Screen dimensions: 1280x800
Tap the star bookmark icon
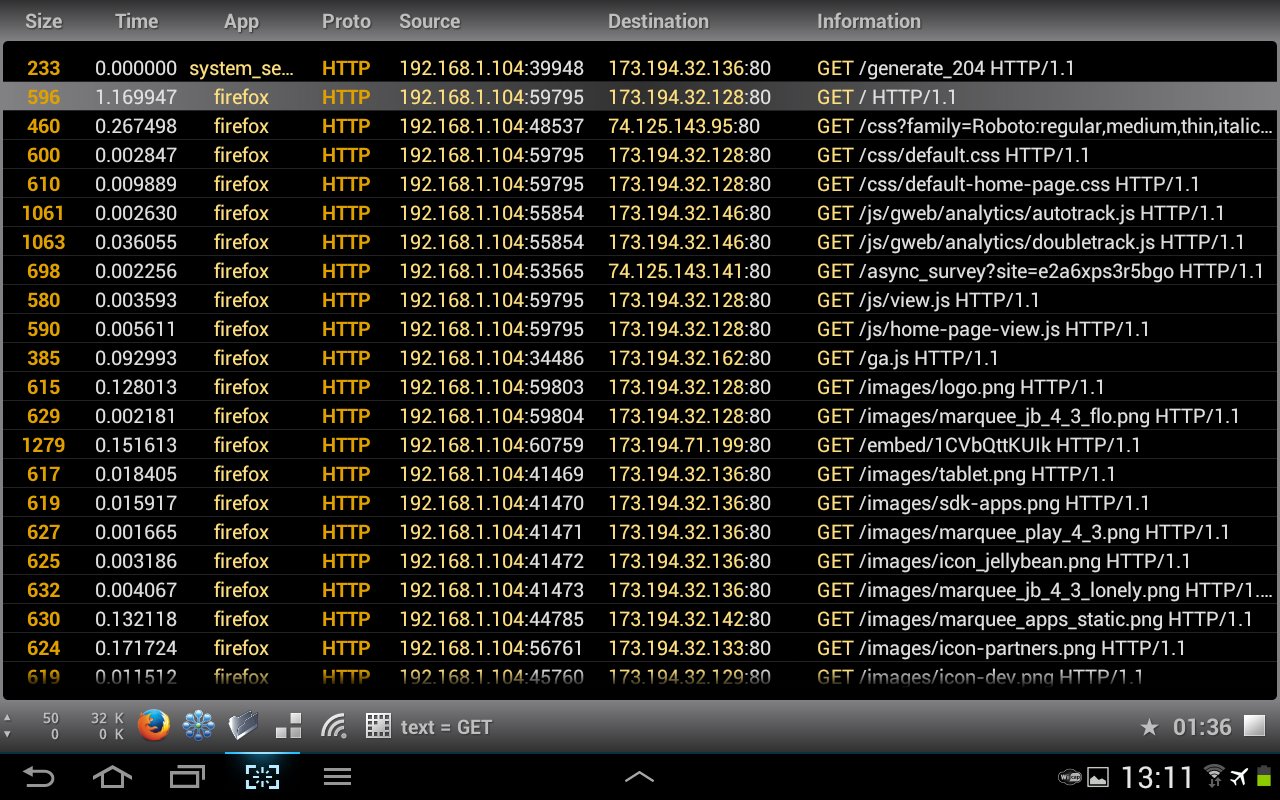click(x=1149, y=727)
